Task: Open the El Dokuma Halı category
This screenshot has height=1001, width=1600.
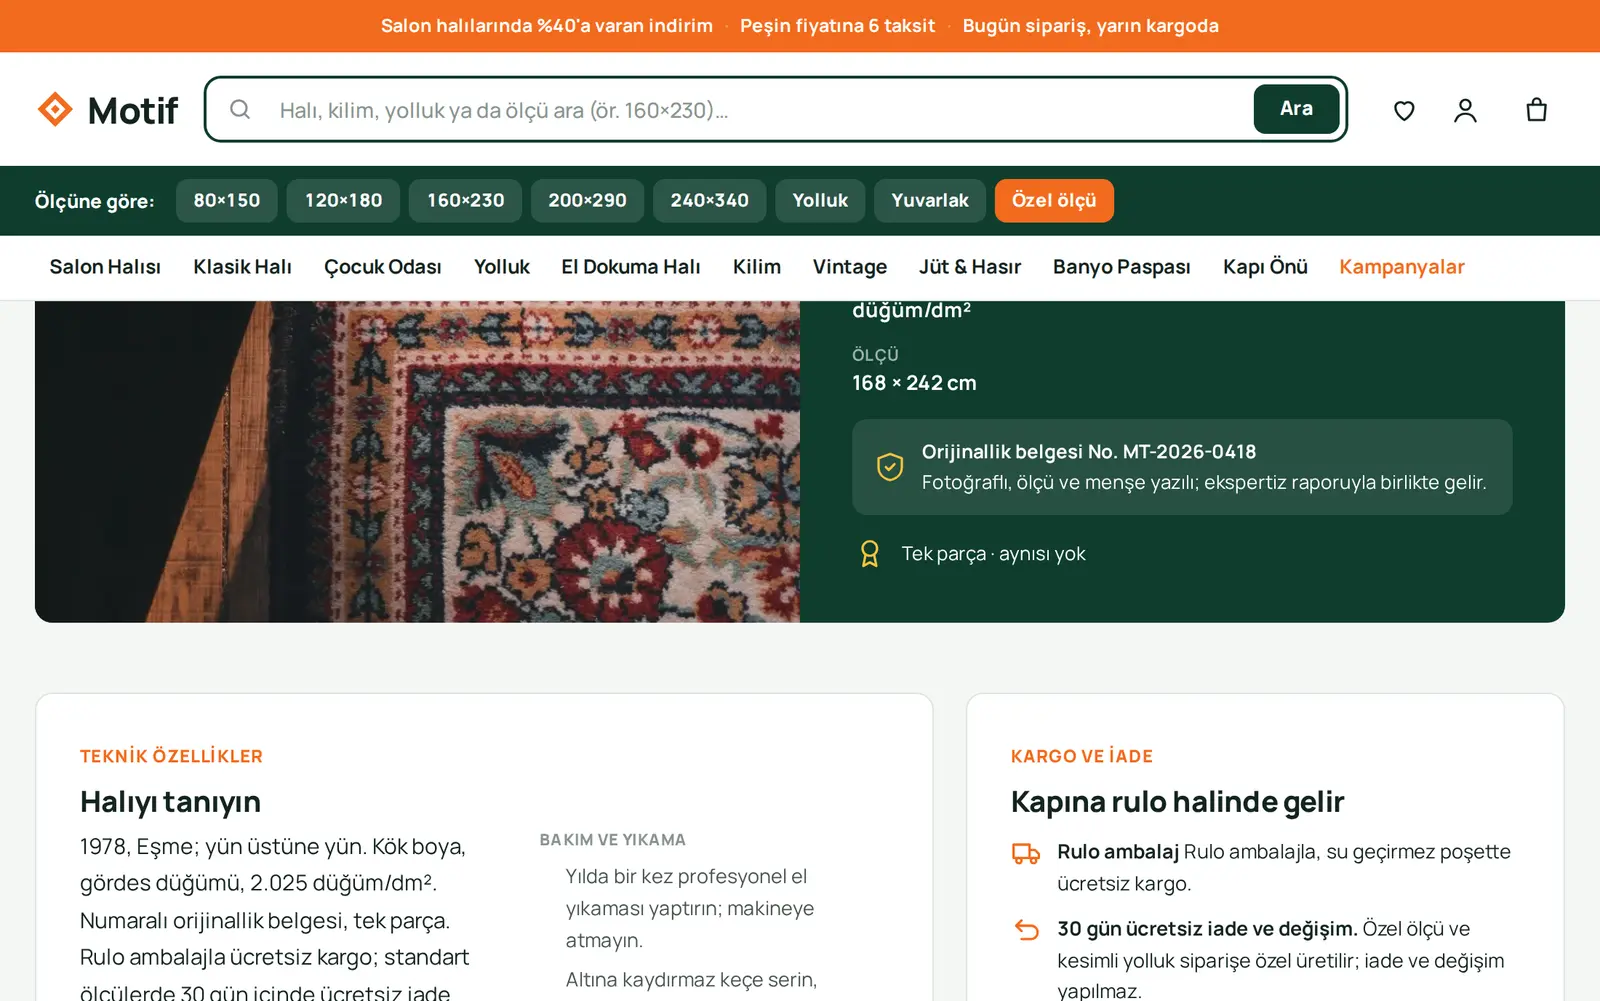Action: coord(631,267)
